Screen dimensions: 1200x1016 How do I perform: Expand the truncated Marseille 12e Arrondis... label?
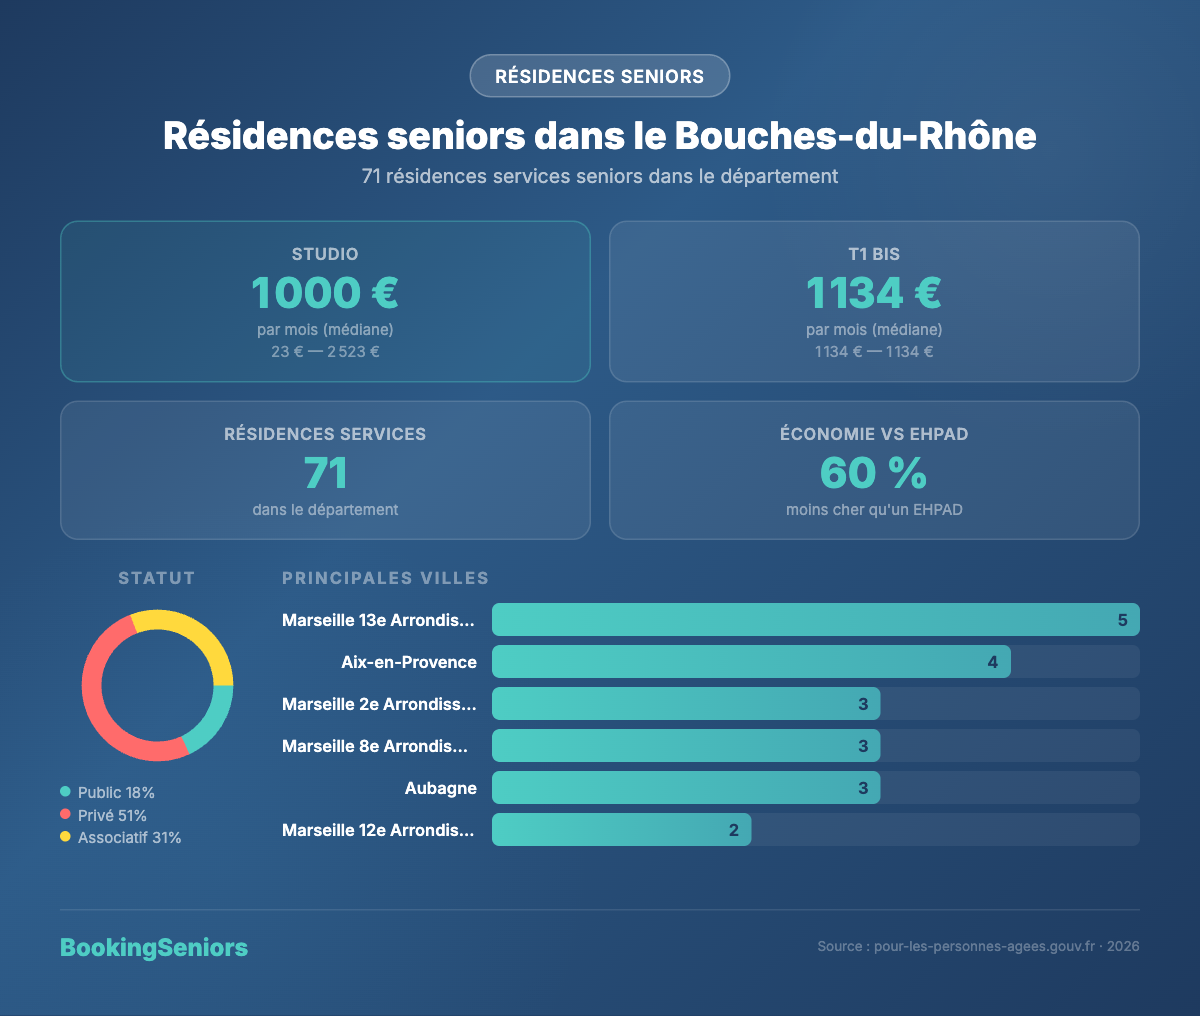click(379, 830)
